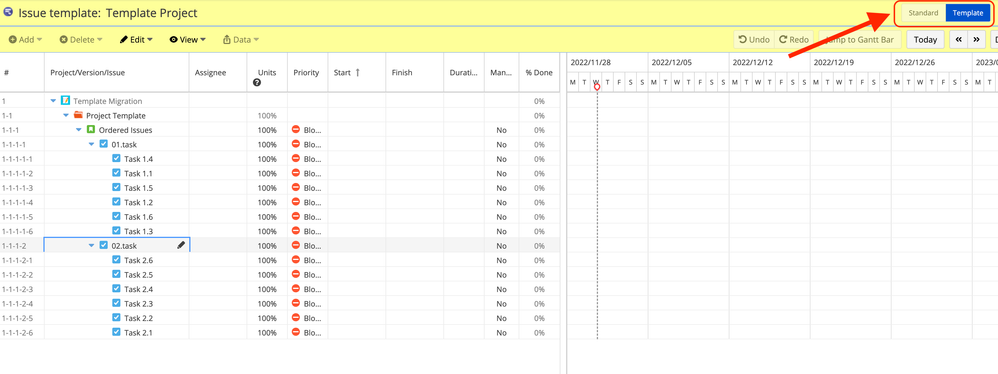This screenshot has width=998, height=374.
Task: Click the task type icon of Task 1.1
Action: pyautogui.click(x=116, y=173)
